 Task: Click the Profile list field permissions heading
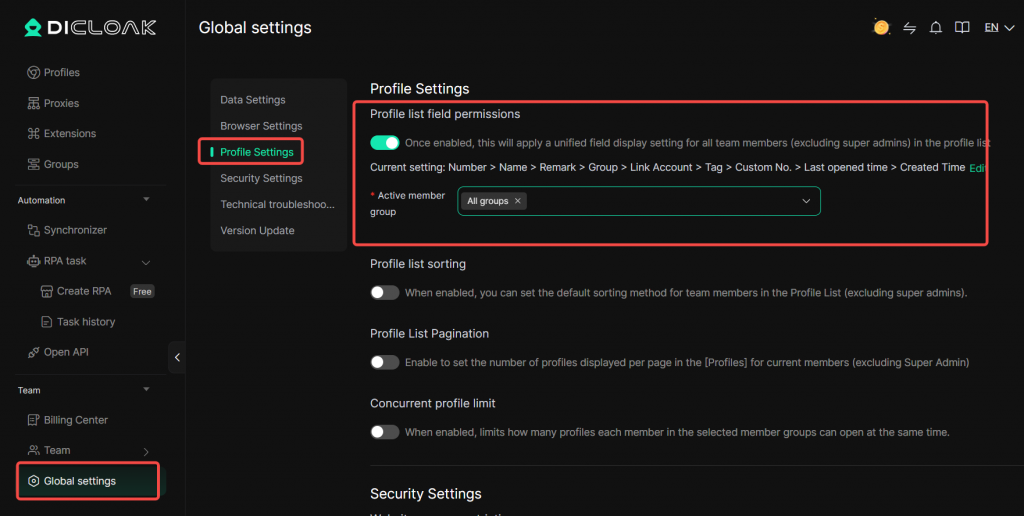pyautogui.click(x=445, y=114)
